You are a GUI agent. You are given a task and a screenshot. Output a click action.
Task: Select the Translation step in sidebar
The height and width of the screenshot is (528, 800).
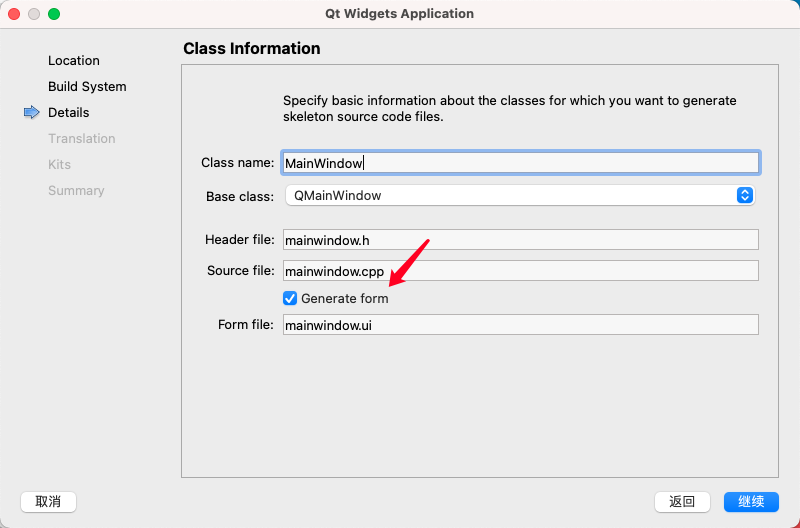pos(82,139)
